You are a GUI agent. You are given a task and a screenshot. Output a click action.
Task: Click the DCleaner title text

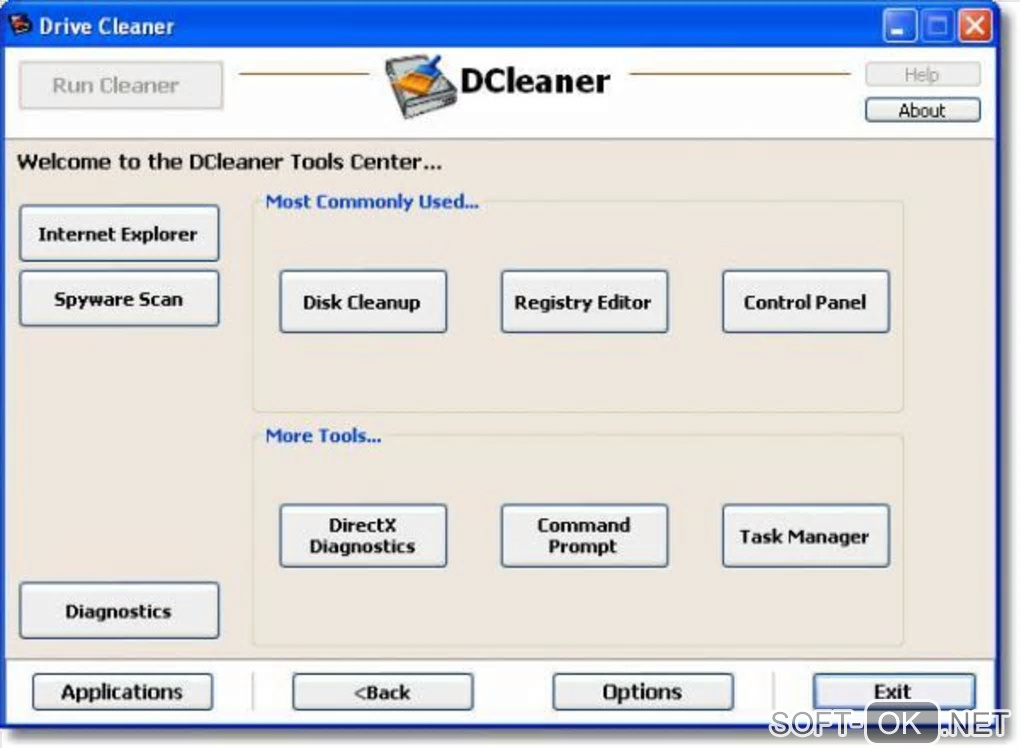[x=535, y=81]
